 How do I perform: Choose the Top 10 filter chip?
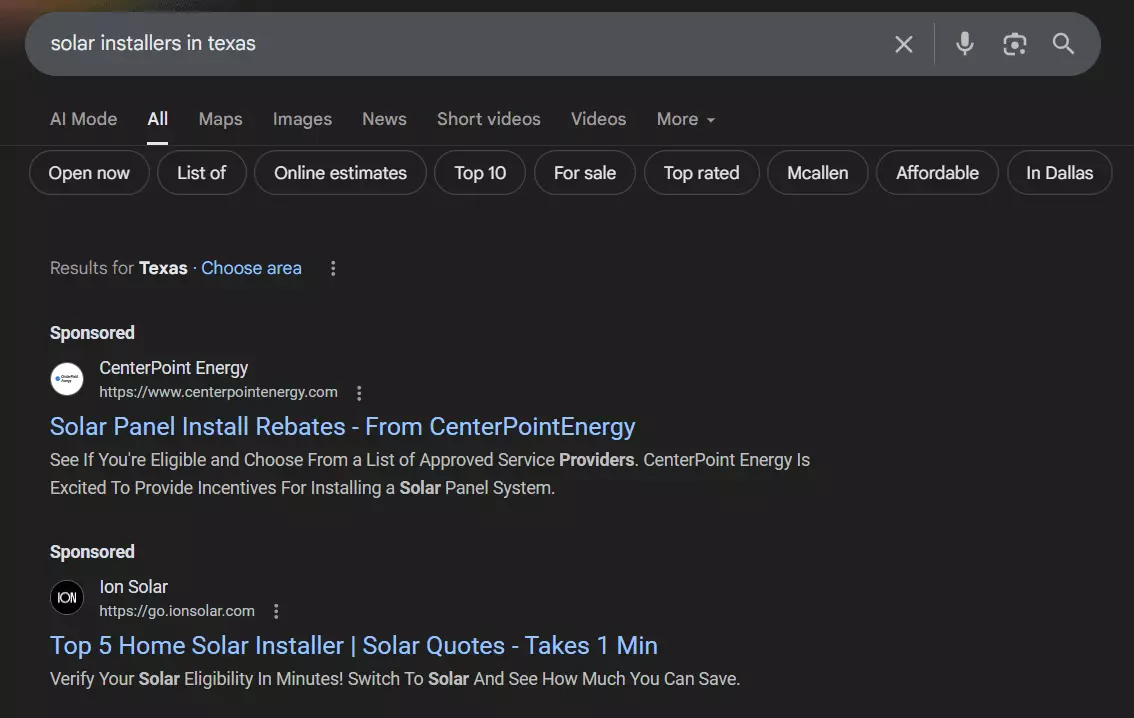tap(480, 173)
